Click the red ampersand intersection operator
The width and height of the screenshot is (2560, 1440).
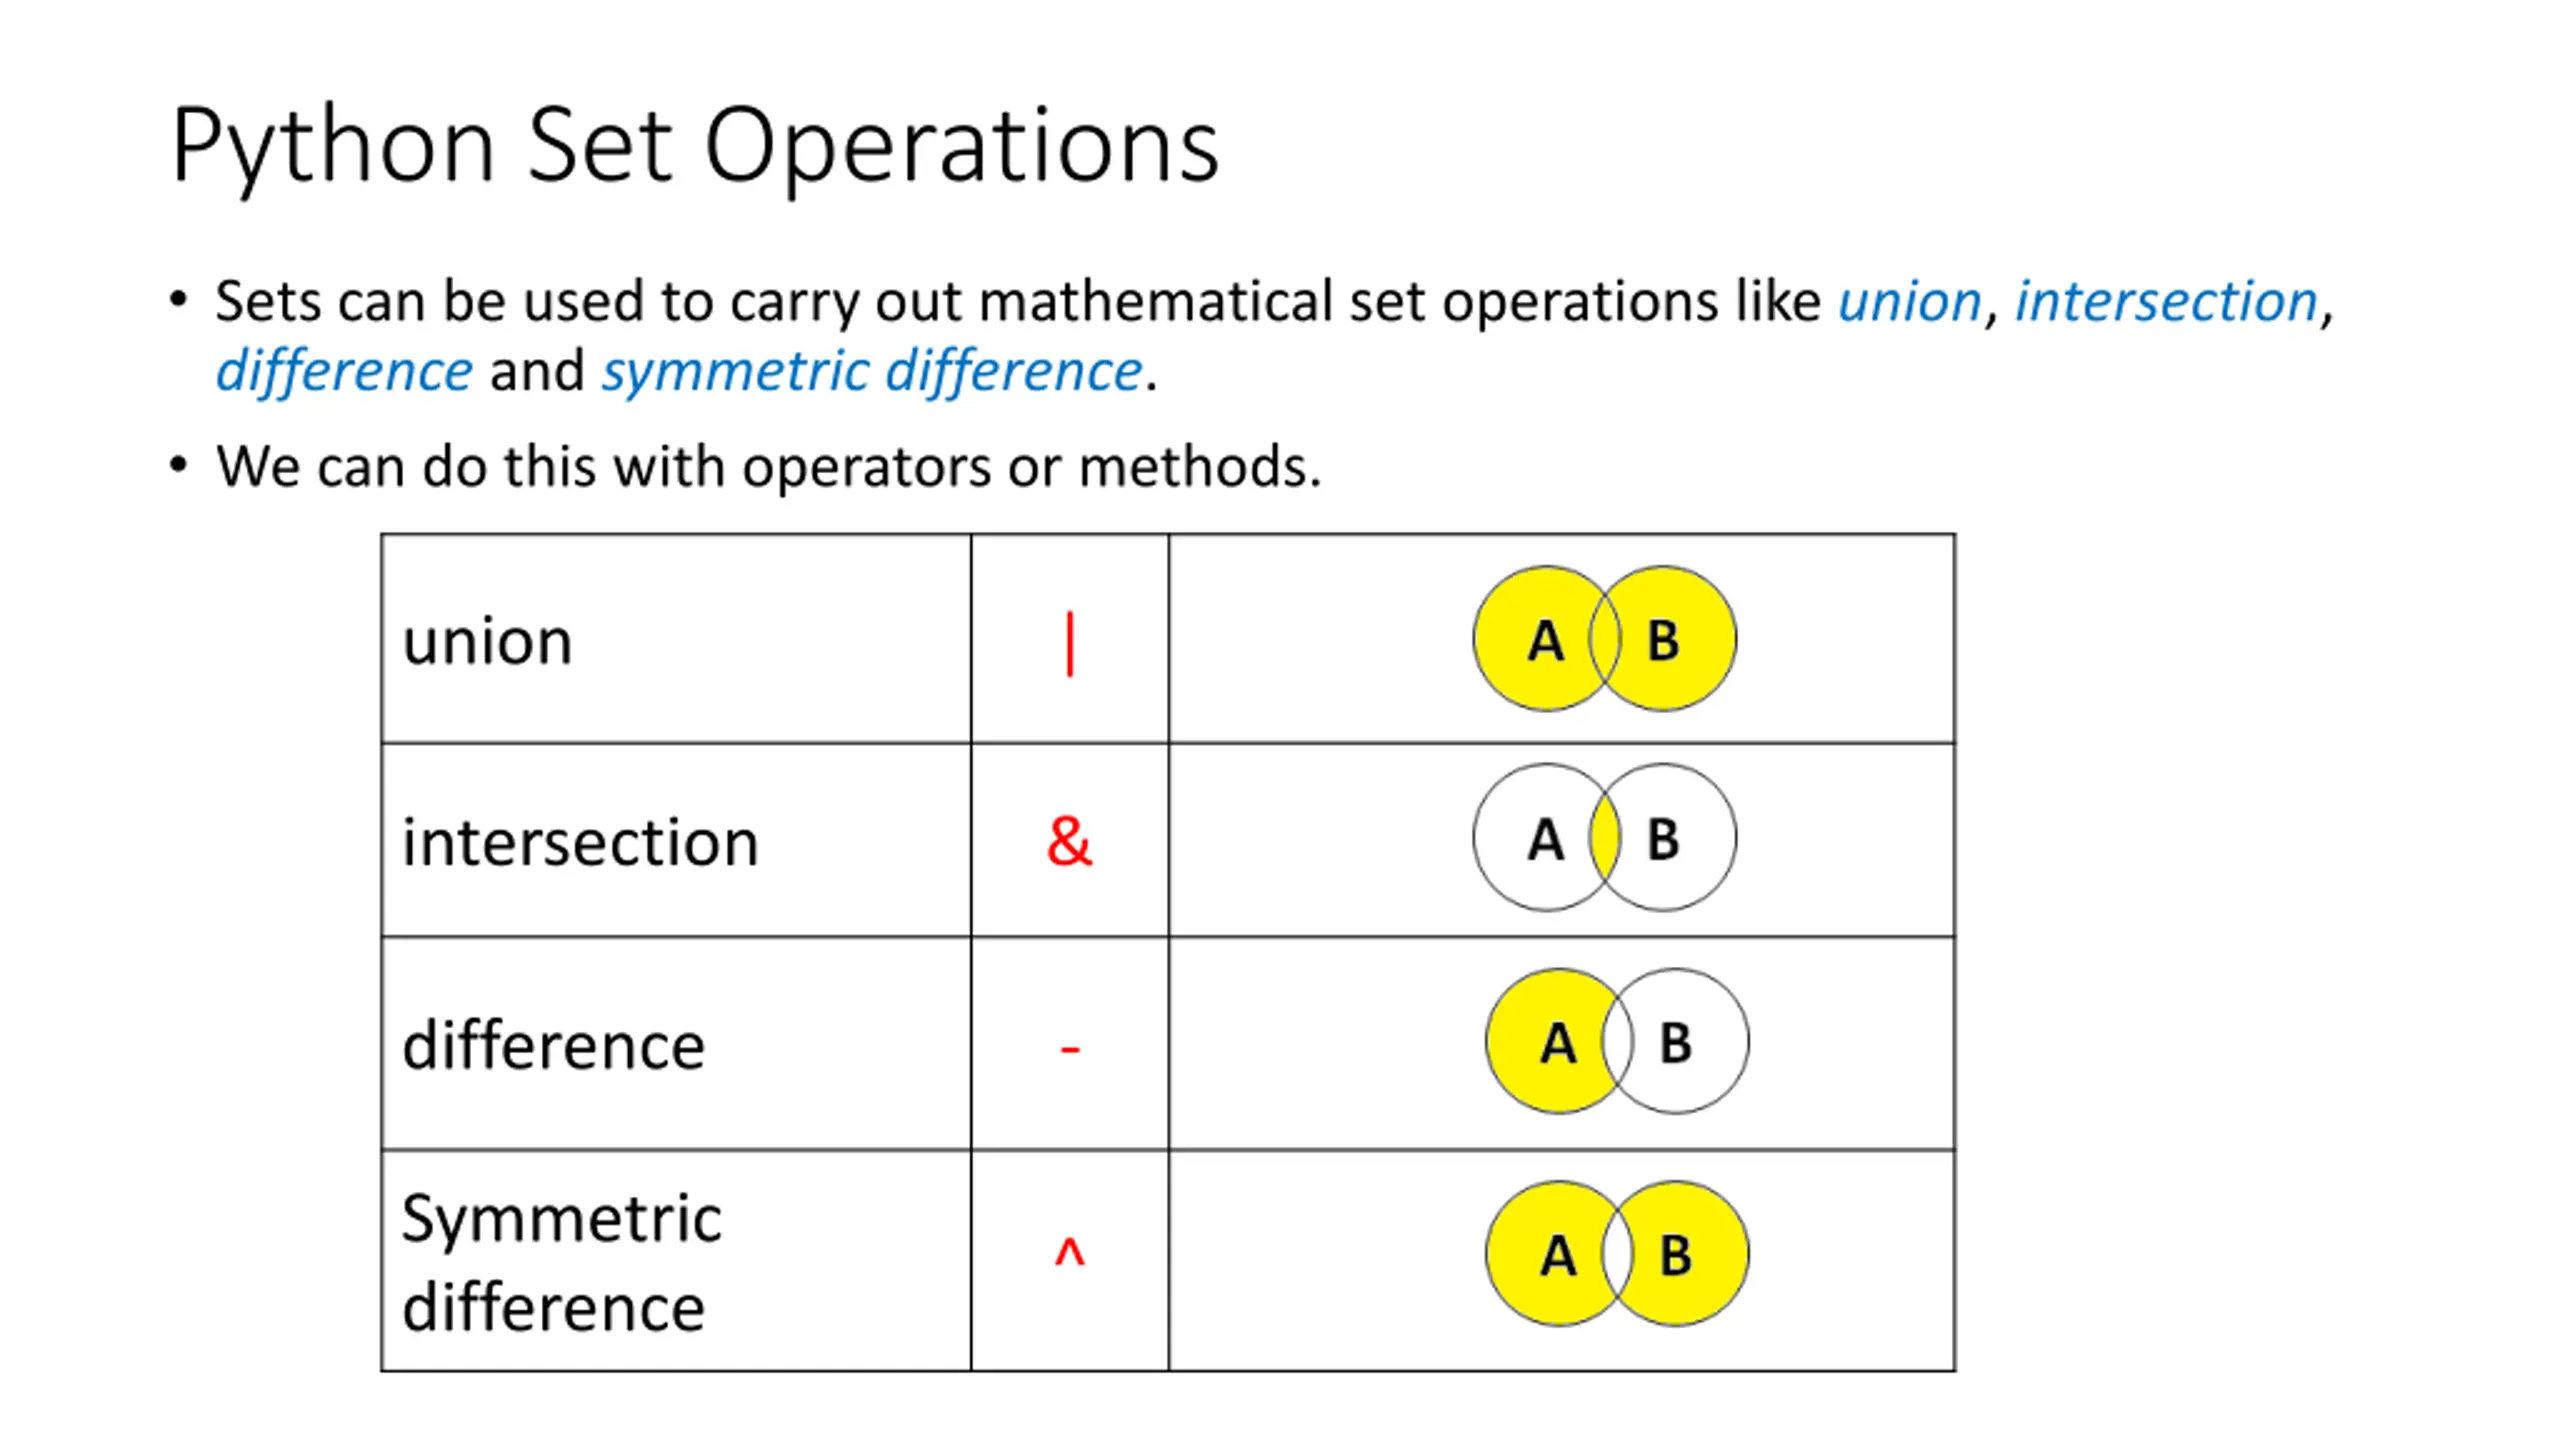tap(1069, 840)
